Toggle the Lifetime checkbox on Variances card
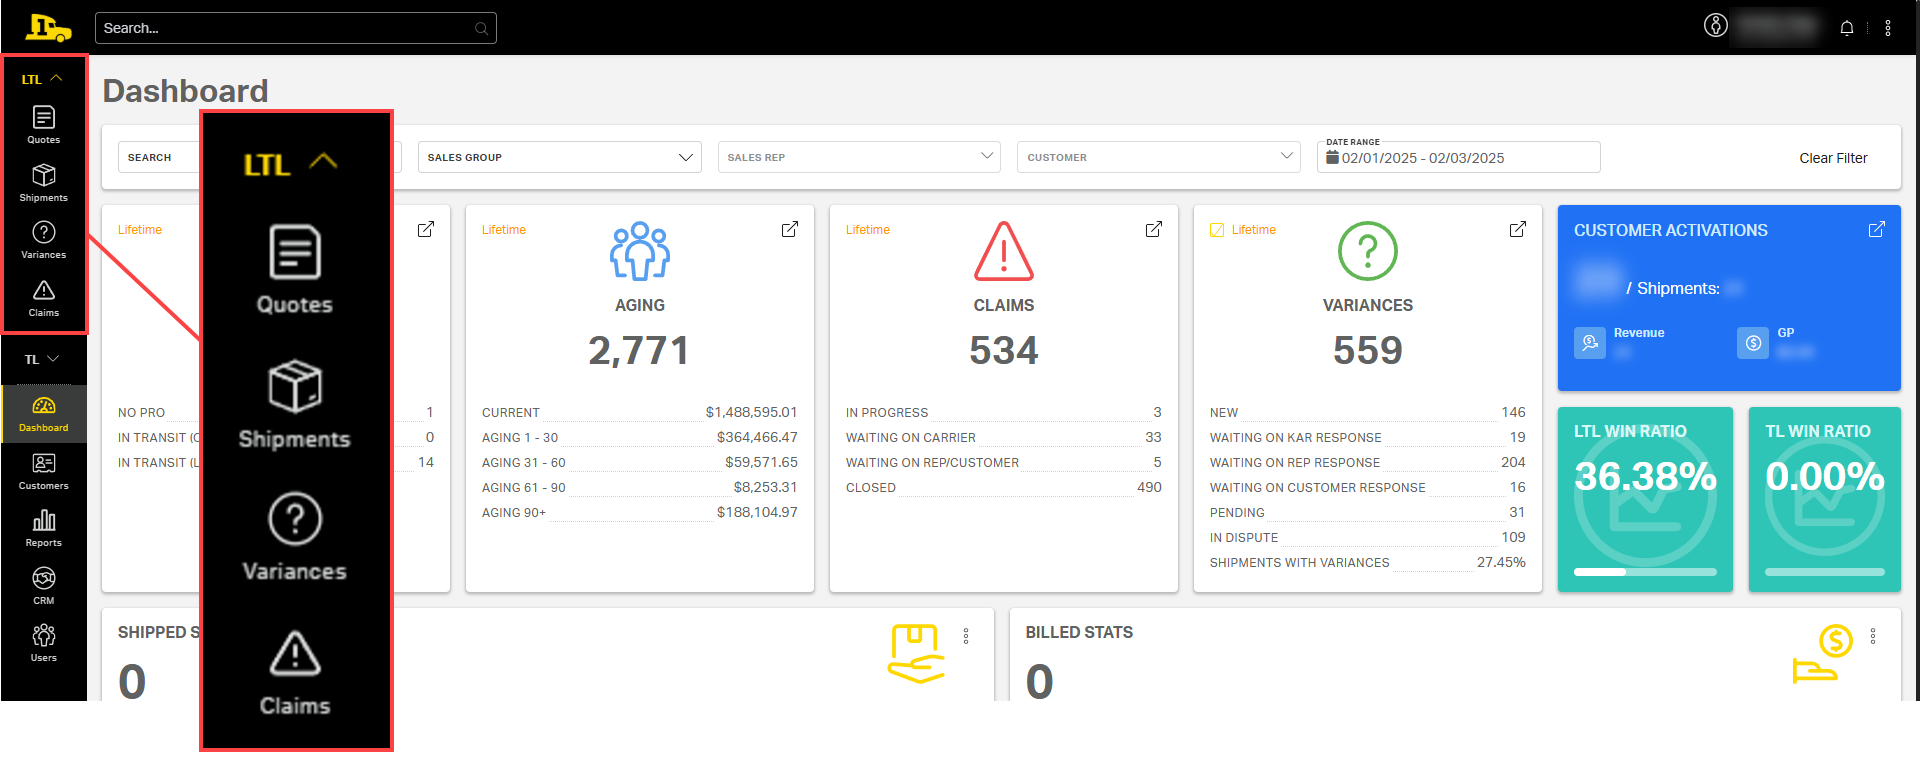The width and height of the screenshot is (1920, 765). pyautogui.click(x=1217, y=230)
